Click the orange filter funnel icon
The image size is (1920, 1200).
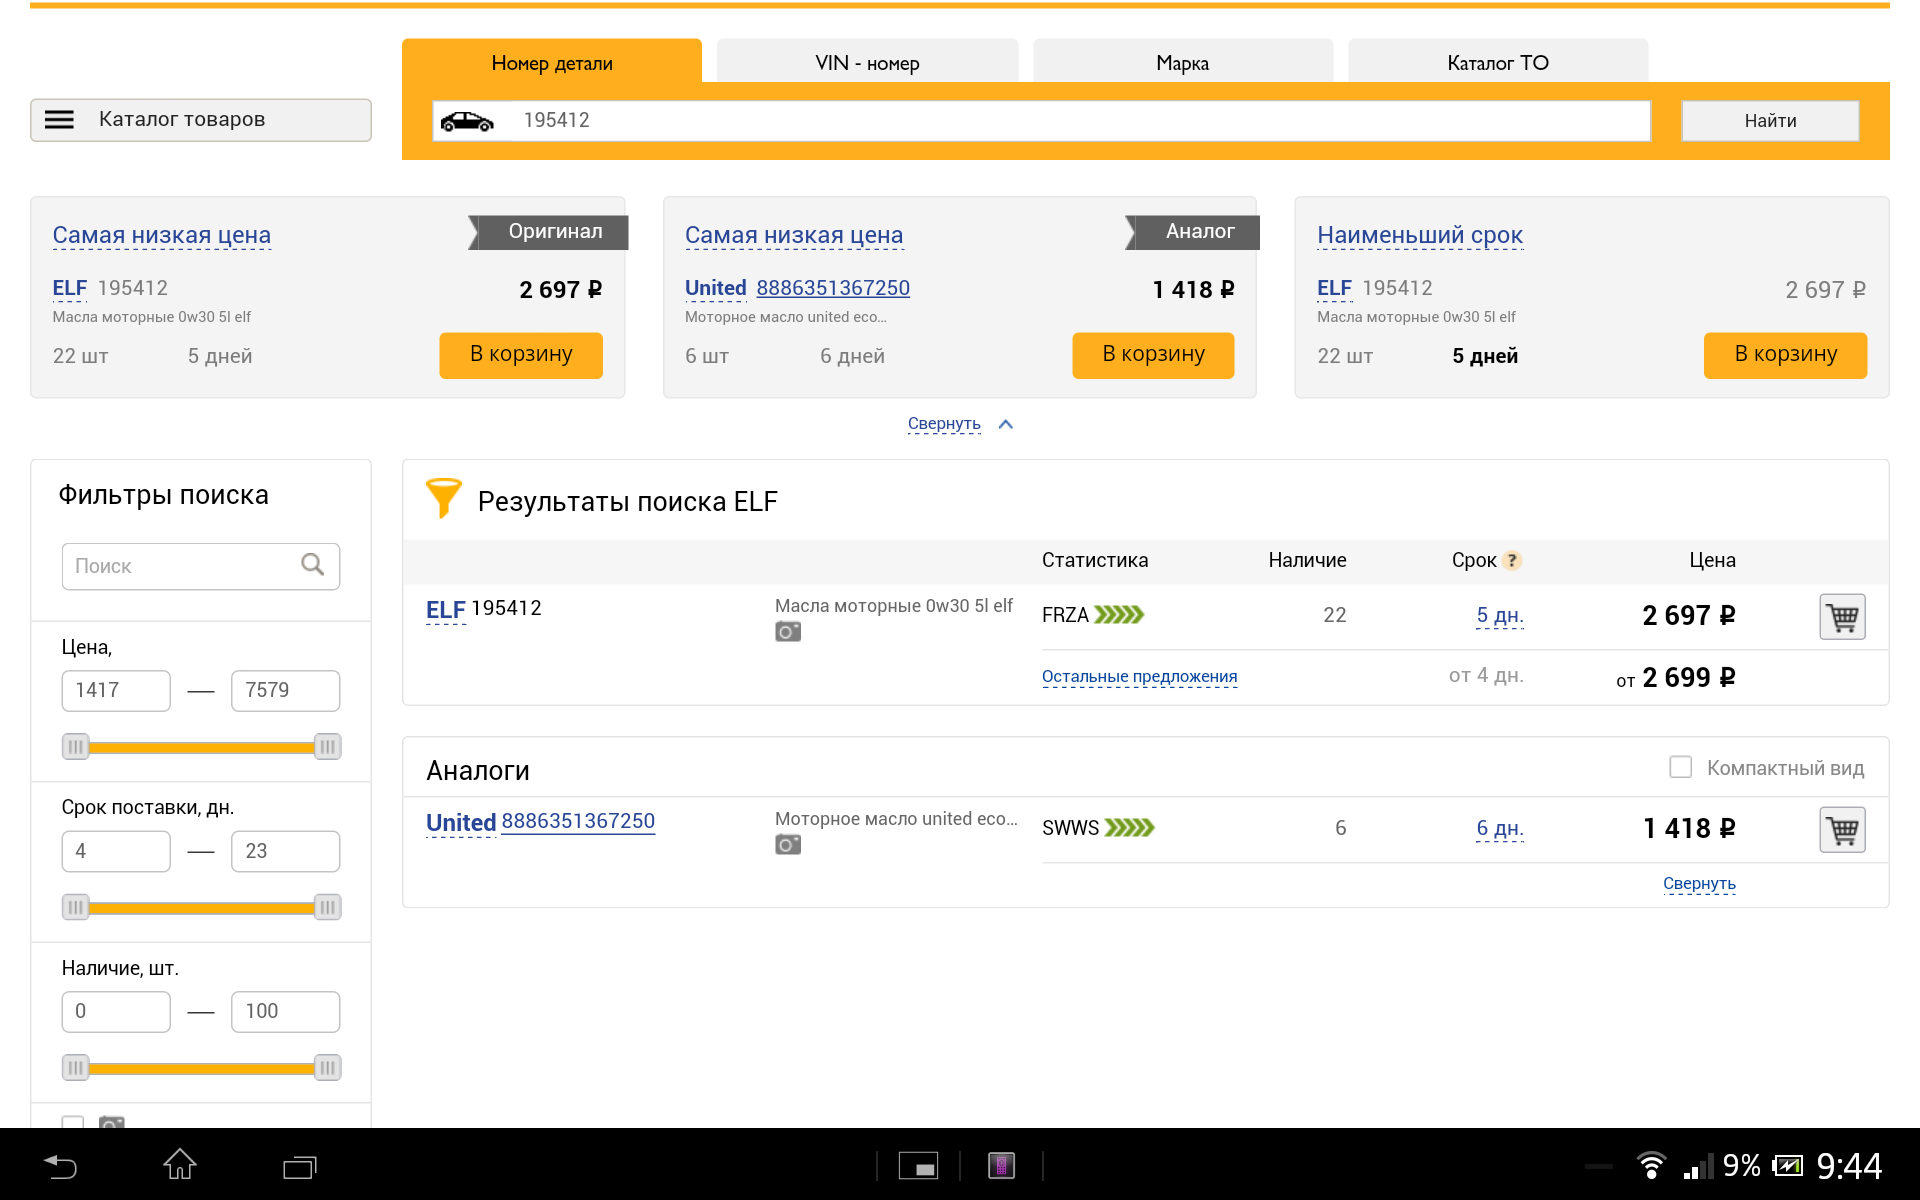pyautogui.click(x=443, y=498)
